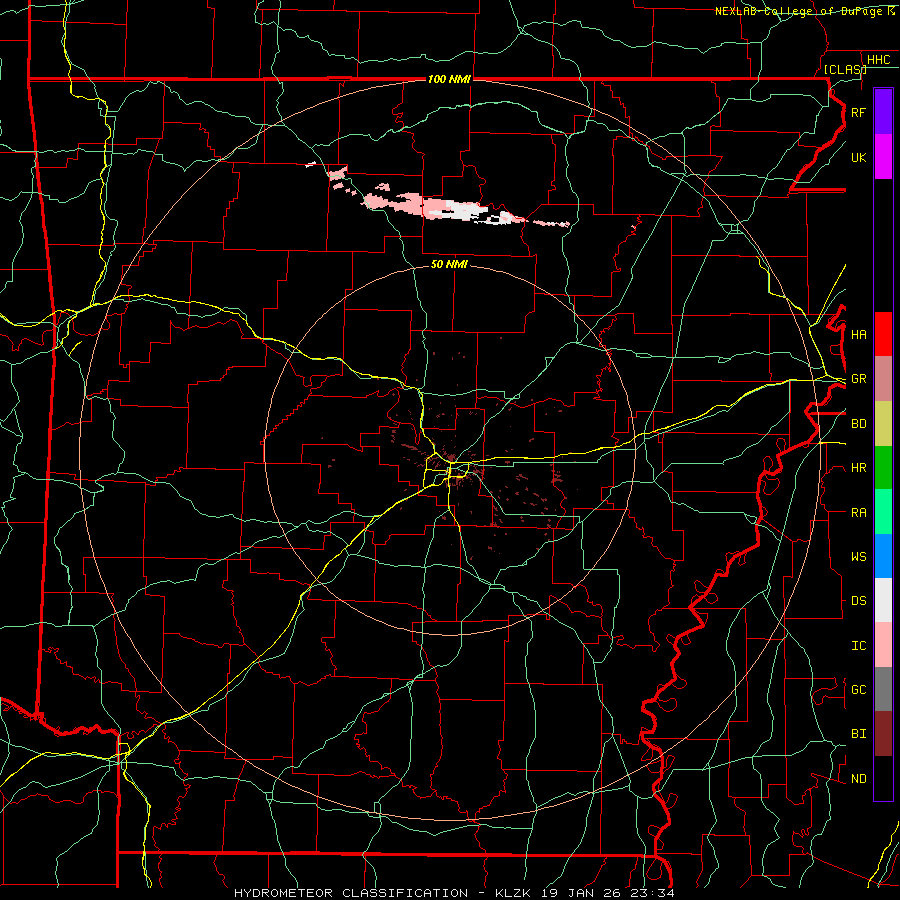Click the BD yellow legend swatch
This screenshot has width=900, height=900.
(x=883, y=424)
